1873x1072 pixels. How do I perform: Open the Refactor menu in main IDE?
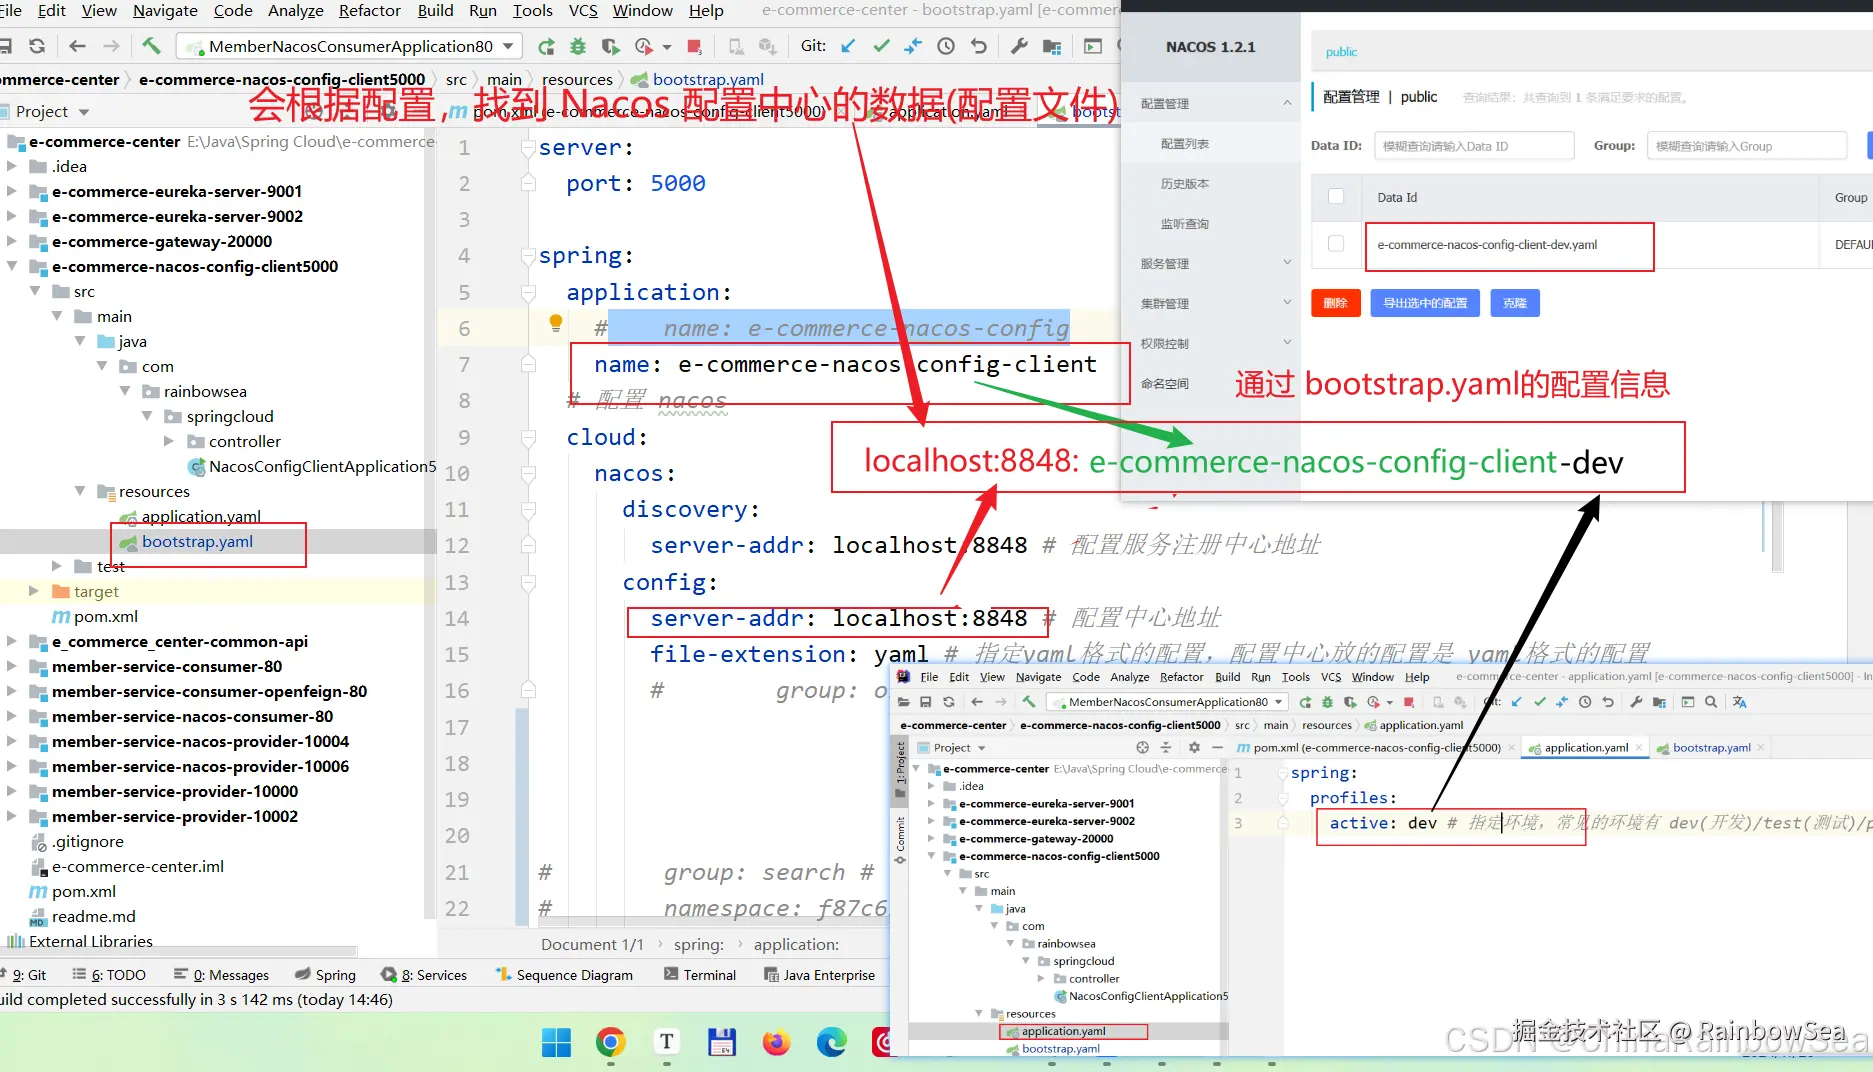369,11
